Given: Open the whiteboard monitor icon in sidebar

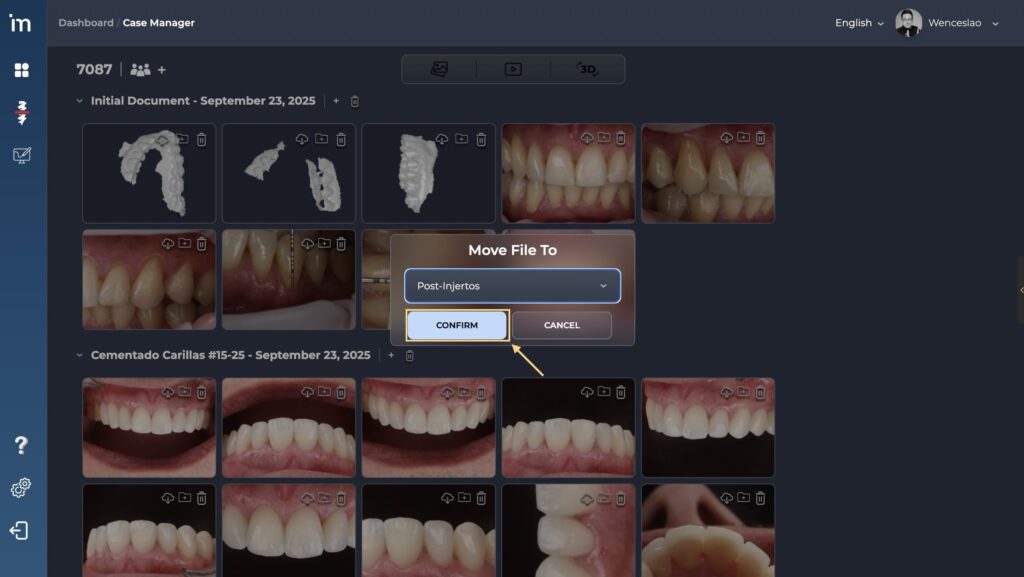Looking at the screenshot, I should coord(21,155).
